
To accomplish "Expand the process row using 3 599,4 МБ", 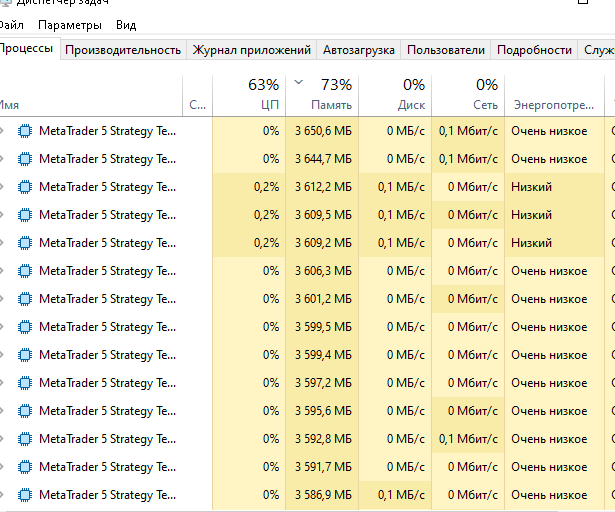I will (x=2, y=355).
